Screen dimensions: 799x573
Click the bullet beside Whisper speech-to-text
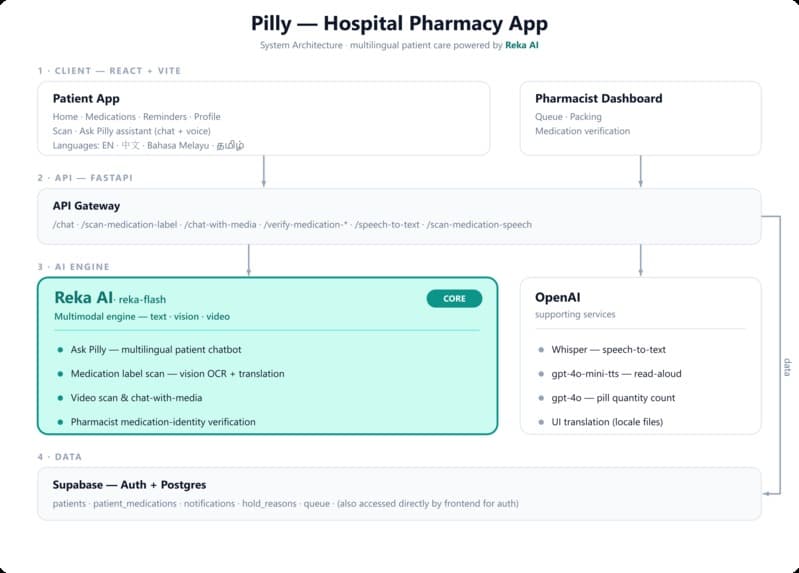(541, 350)
